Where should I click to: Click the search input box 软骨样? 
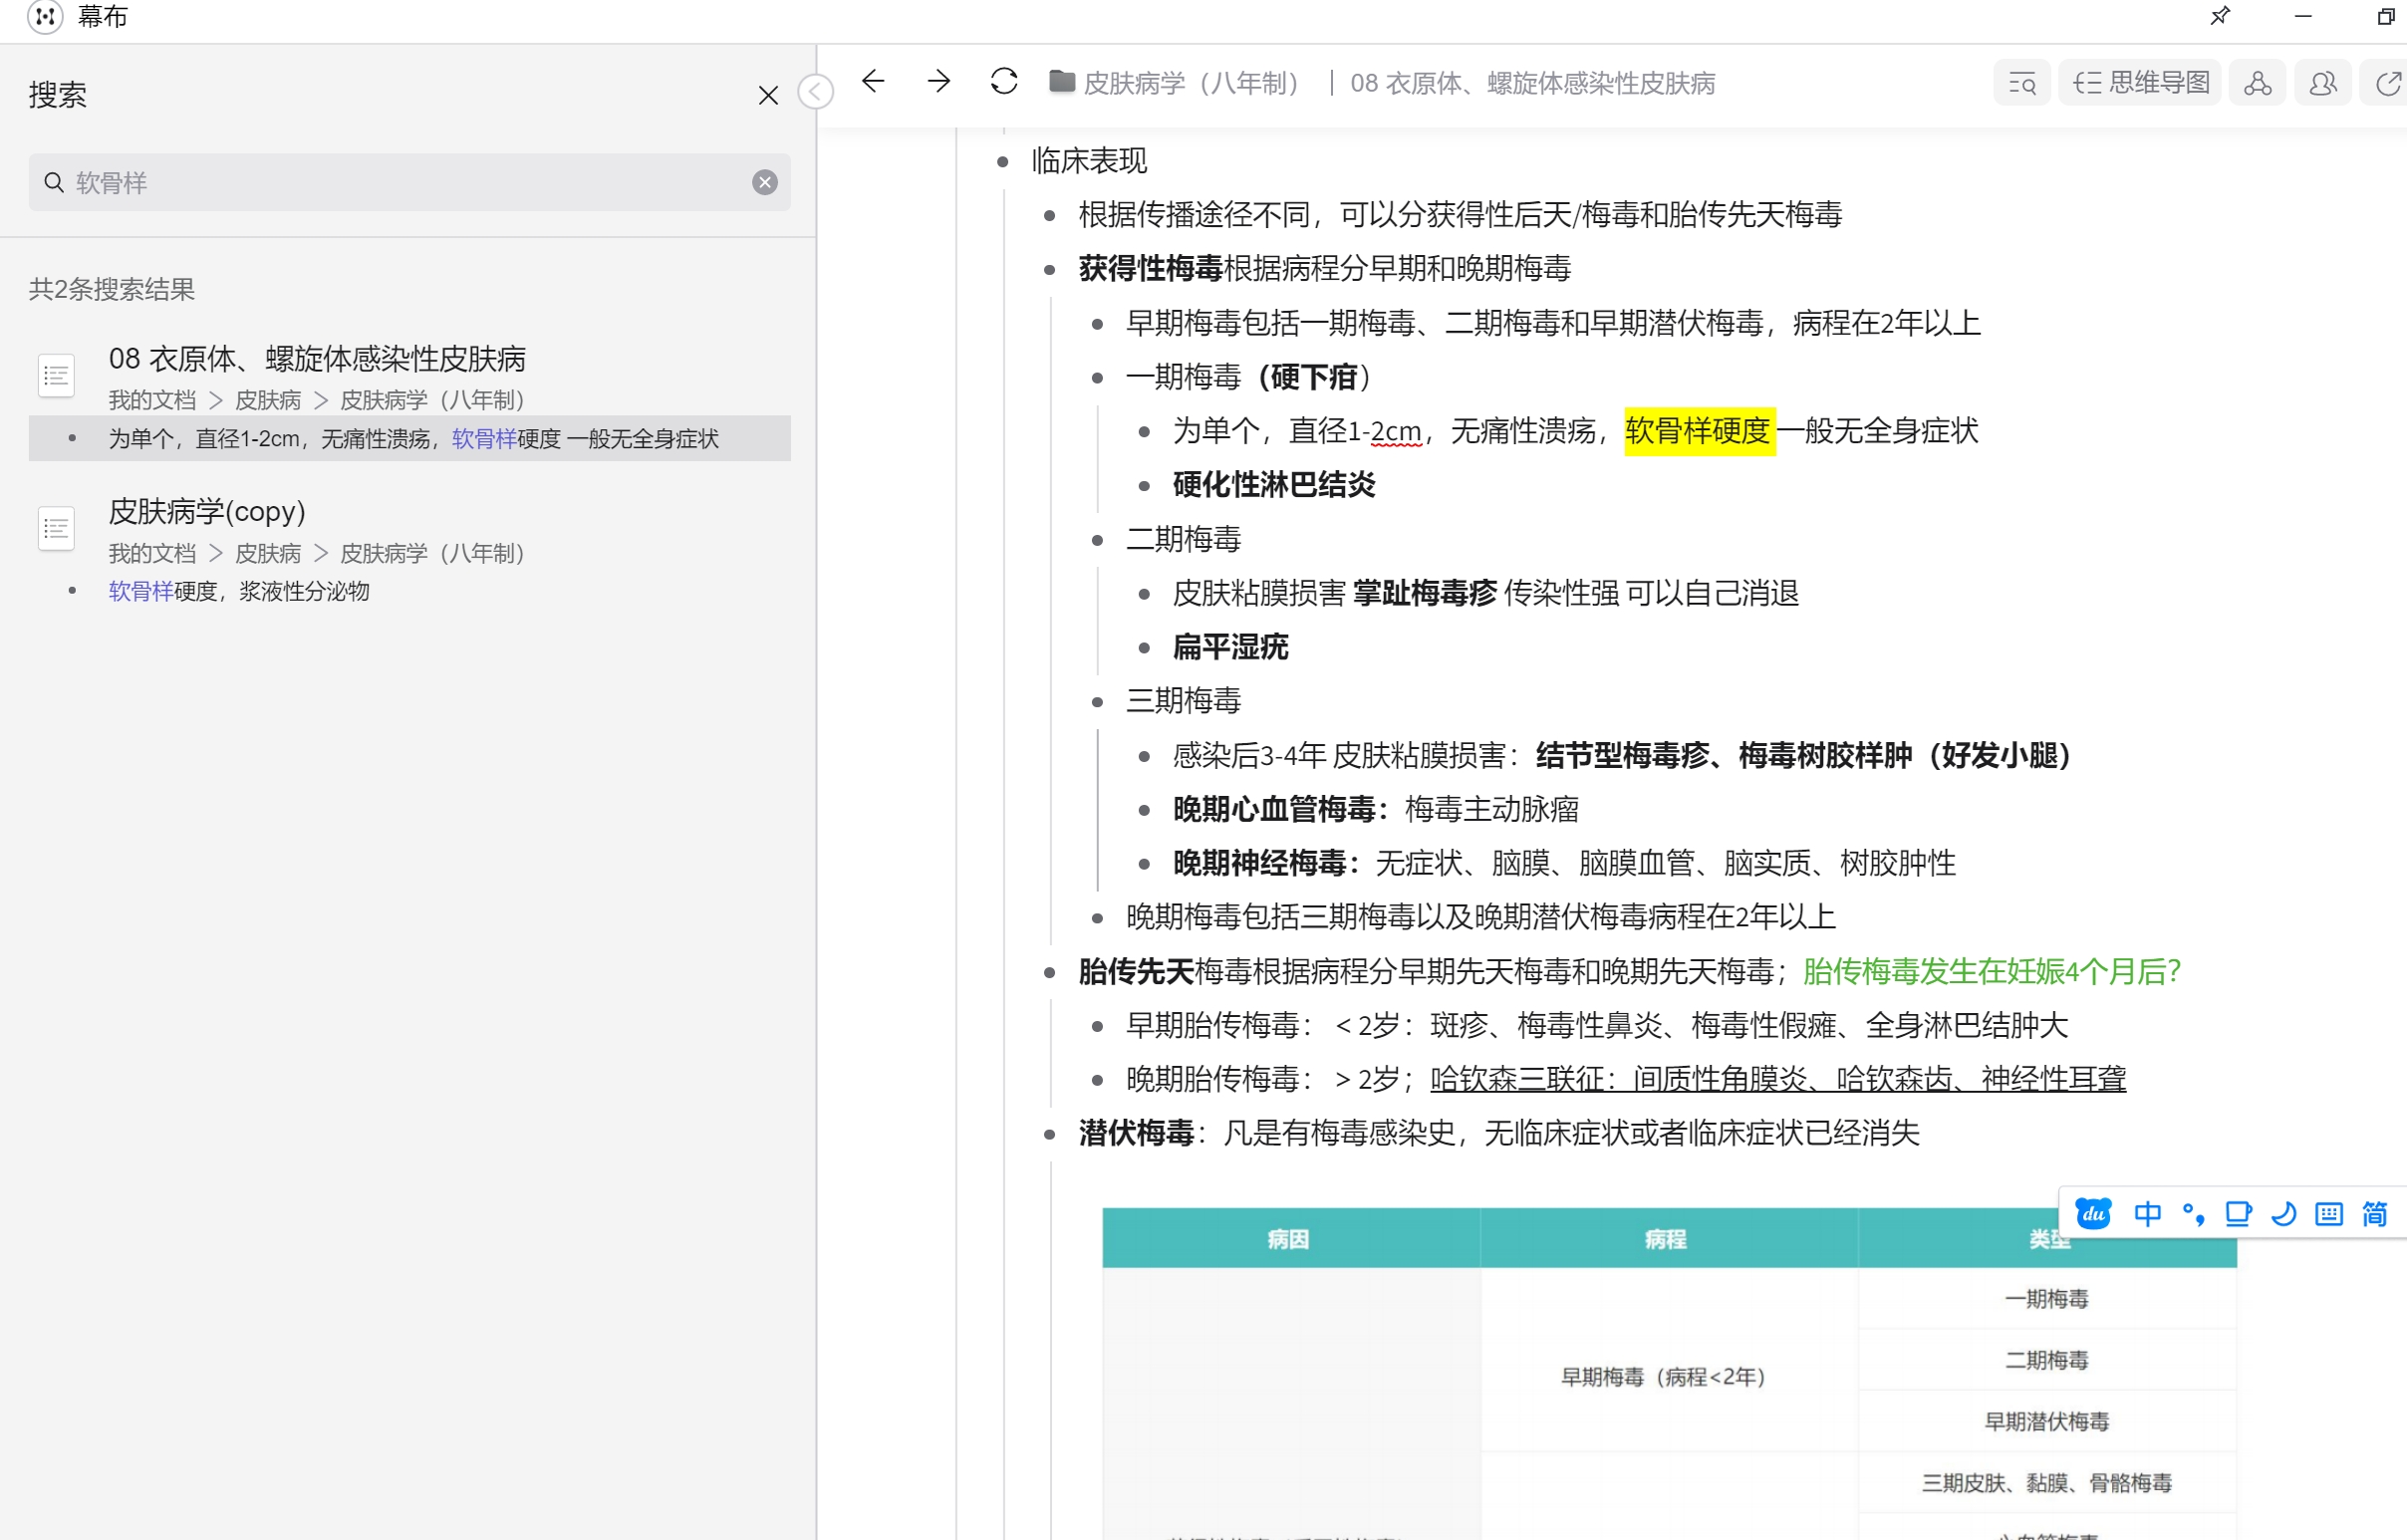pyautogui.click(x=400, y=182)
